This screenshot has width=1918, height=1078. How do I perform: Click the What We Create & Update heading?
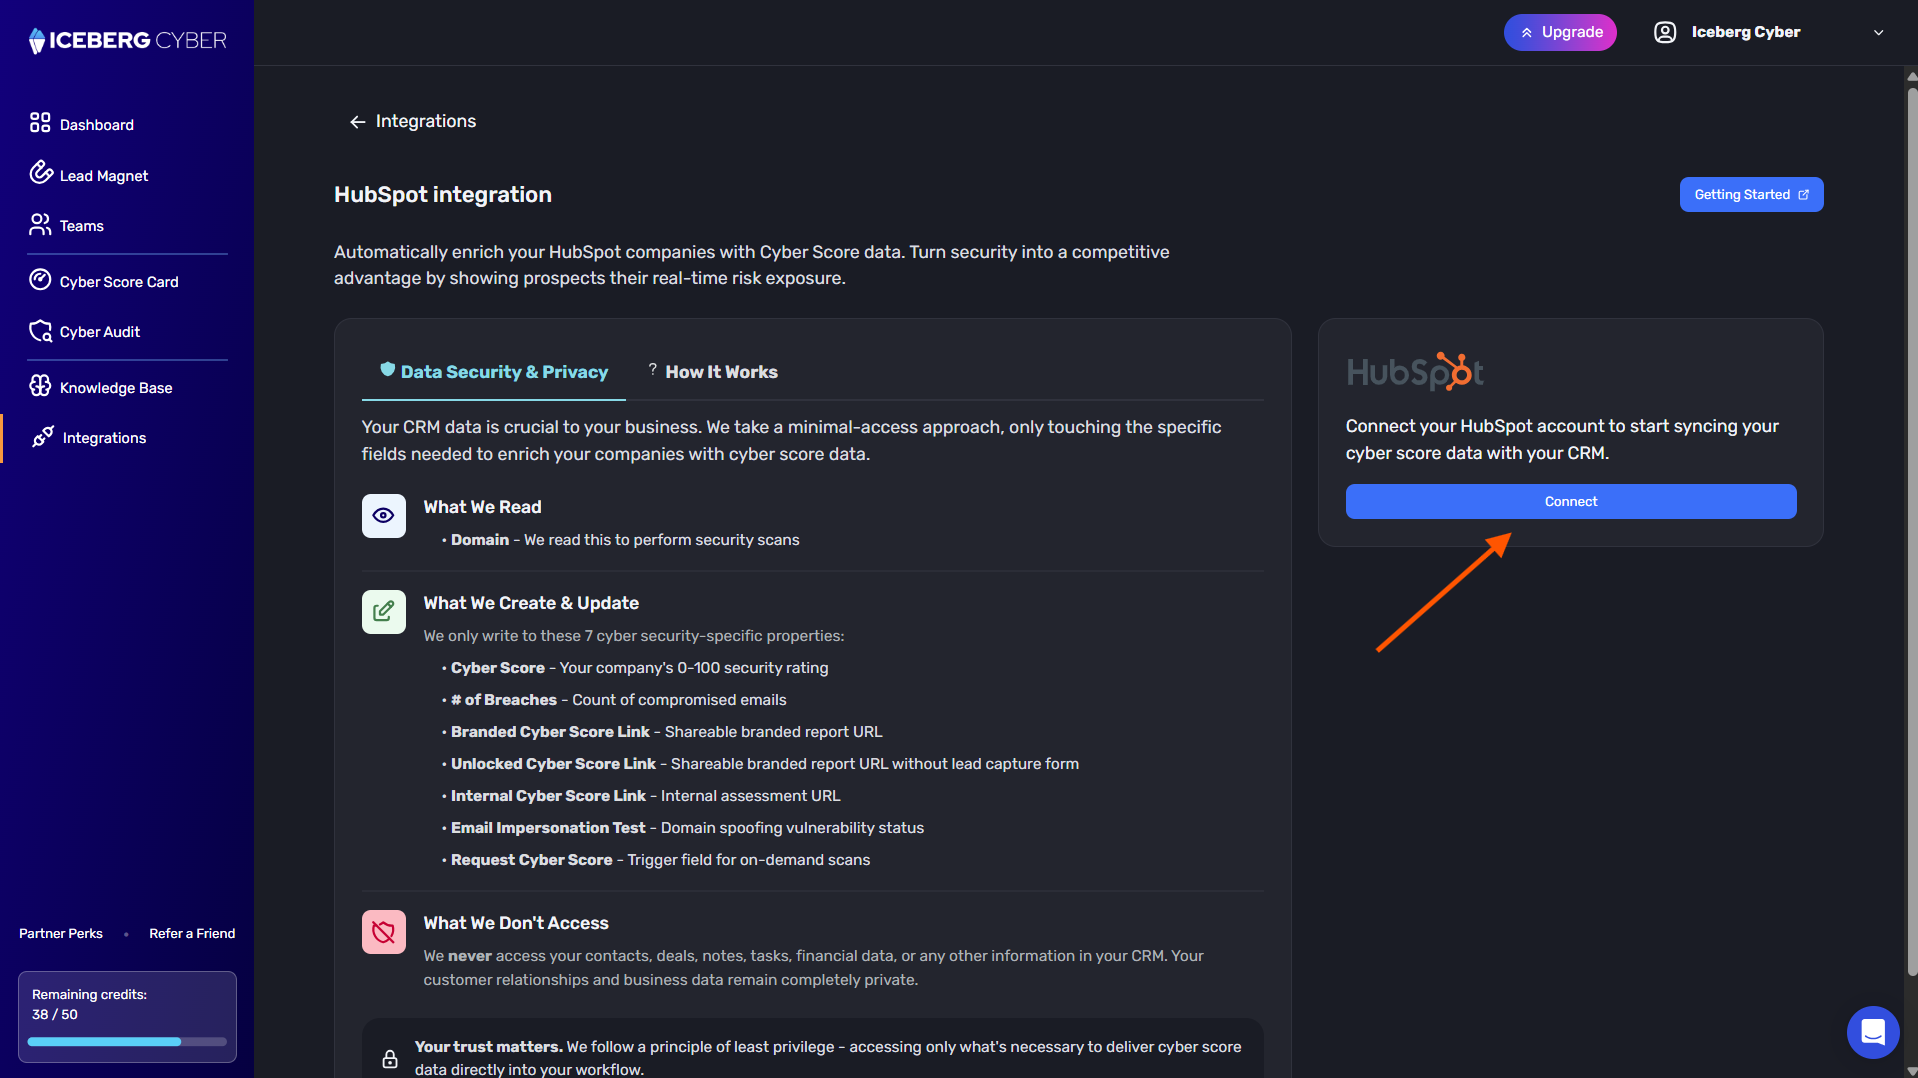(530, 603)
